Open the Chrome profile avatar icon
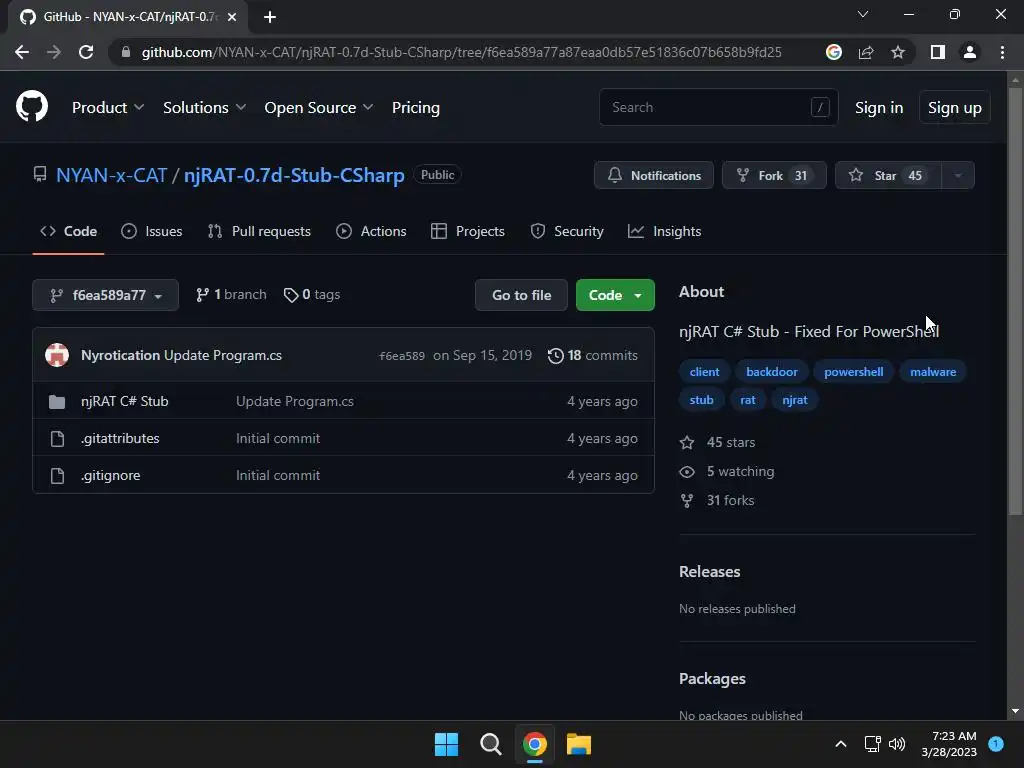This screenshot has height=768, width=1024. pos(970,52)
